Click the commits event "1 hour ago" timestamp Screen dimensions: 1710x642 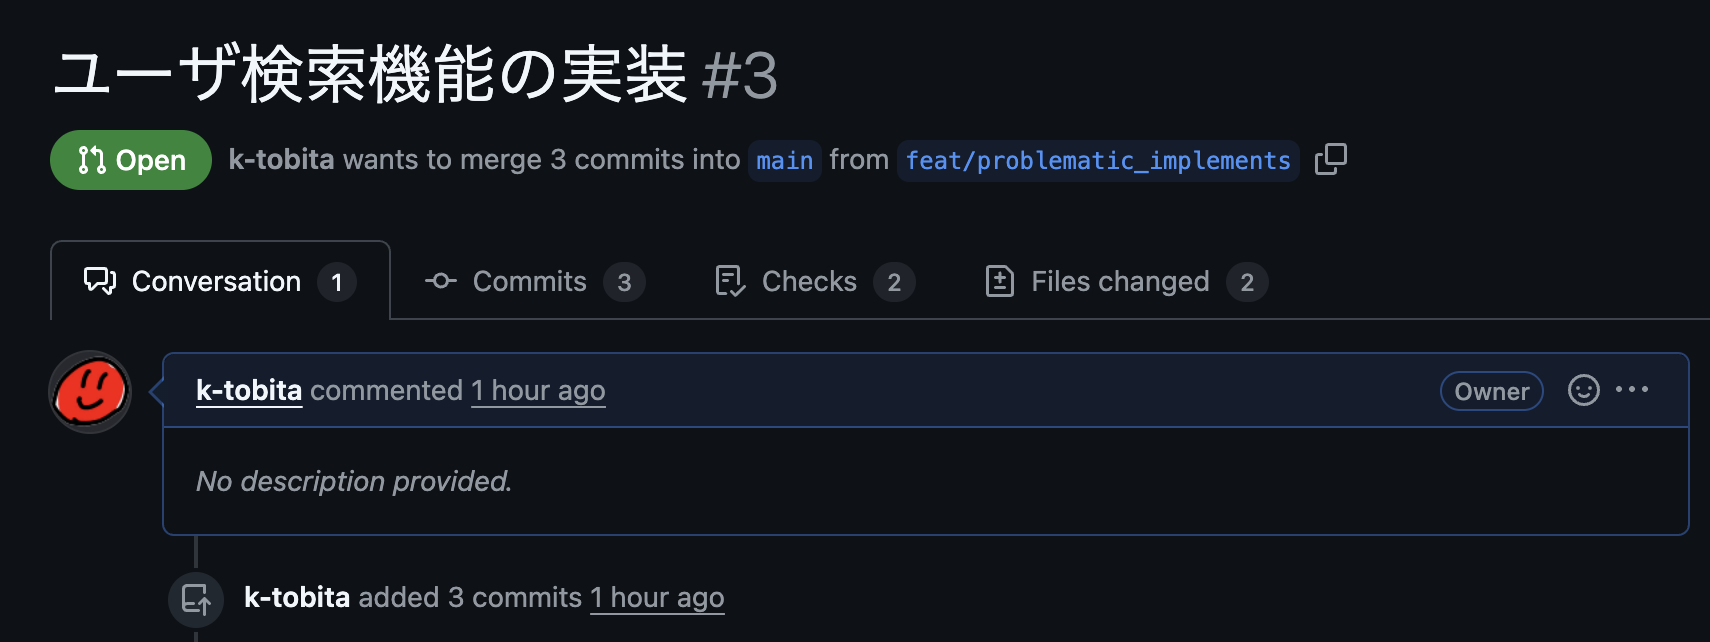pos(657,597)
